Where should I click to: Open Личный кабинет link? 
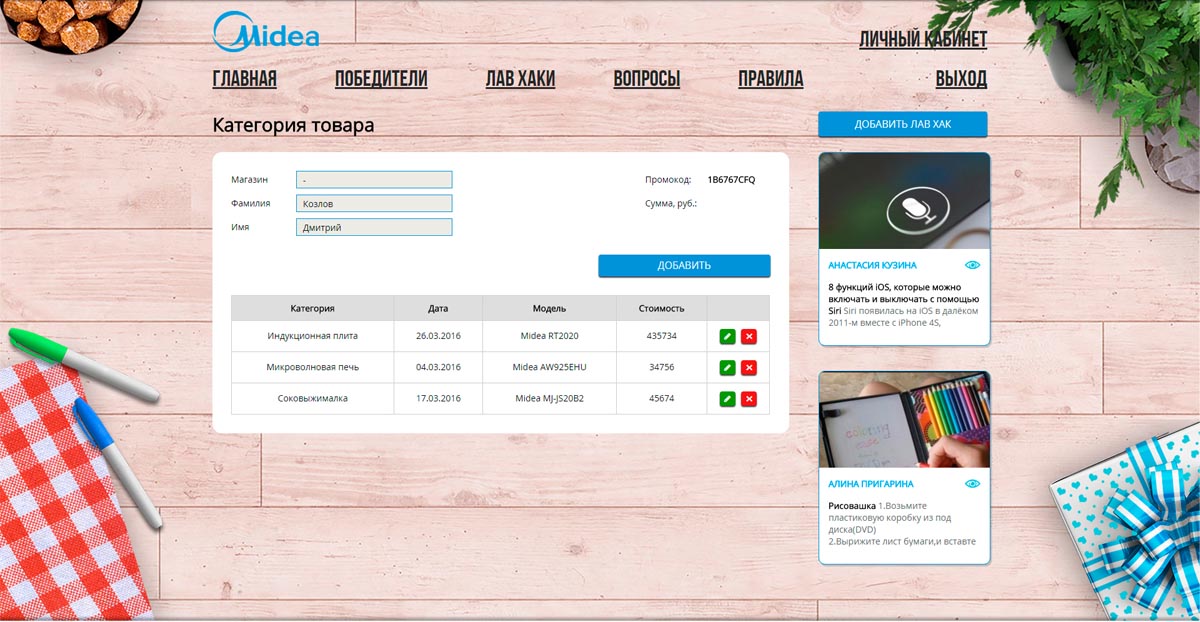(923, 40)
